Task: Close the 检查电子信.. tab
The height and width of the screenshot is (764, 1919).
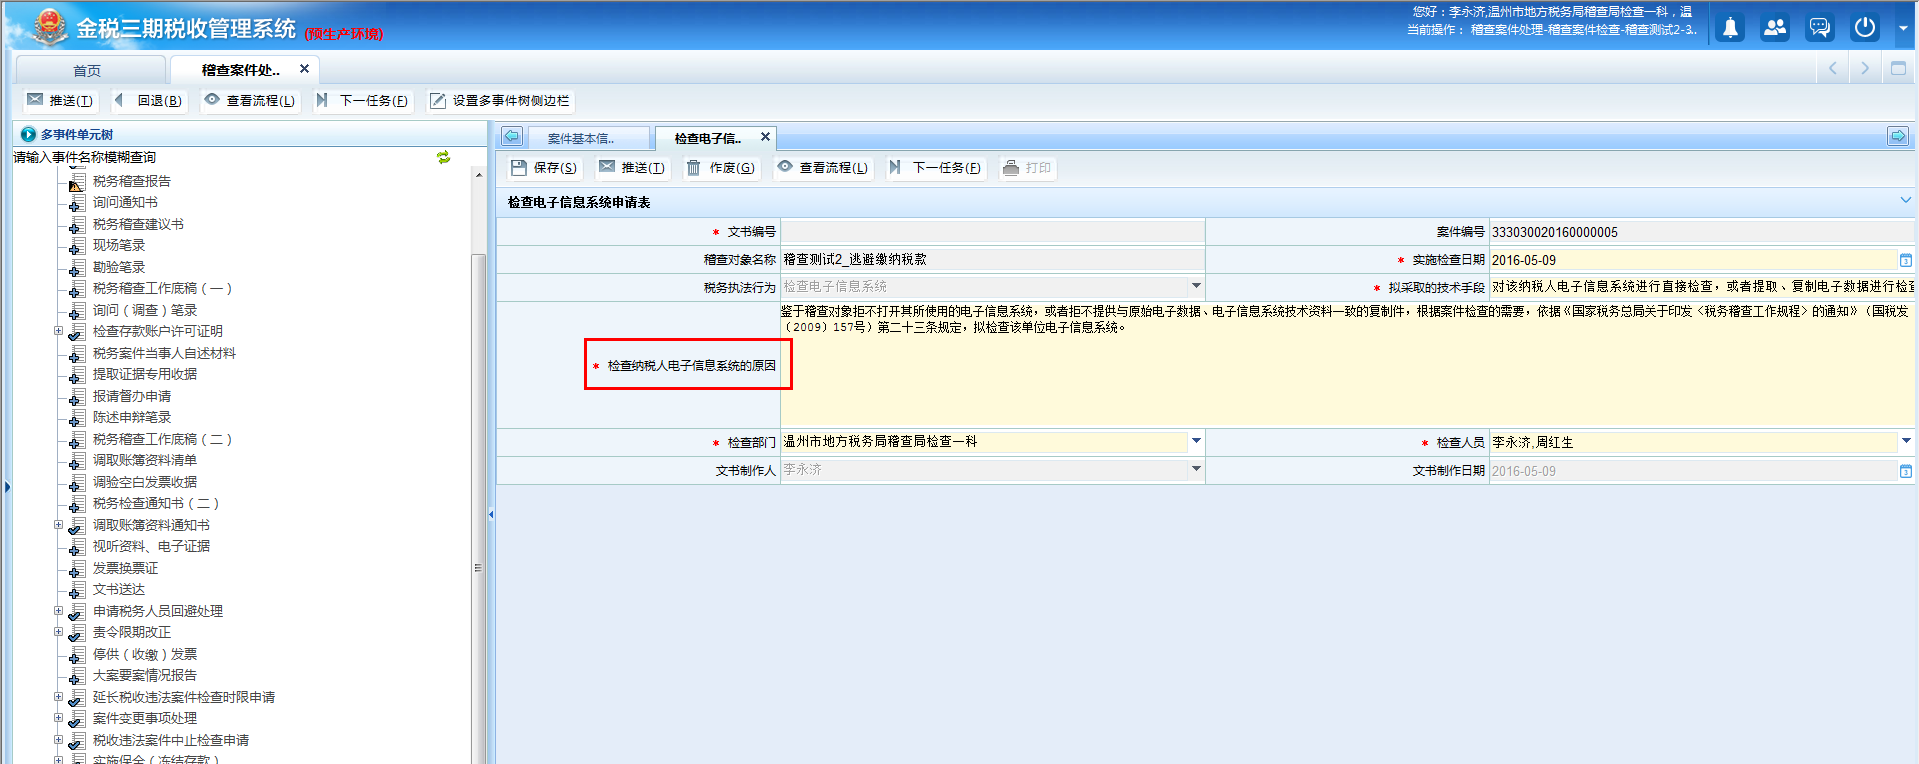Action: tap(765, 137)
